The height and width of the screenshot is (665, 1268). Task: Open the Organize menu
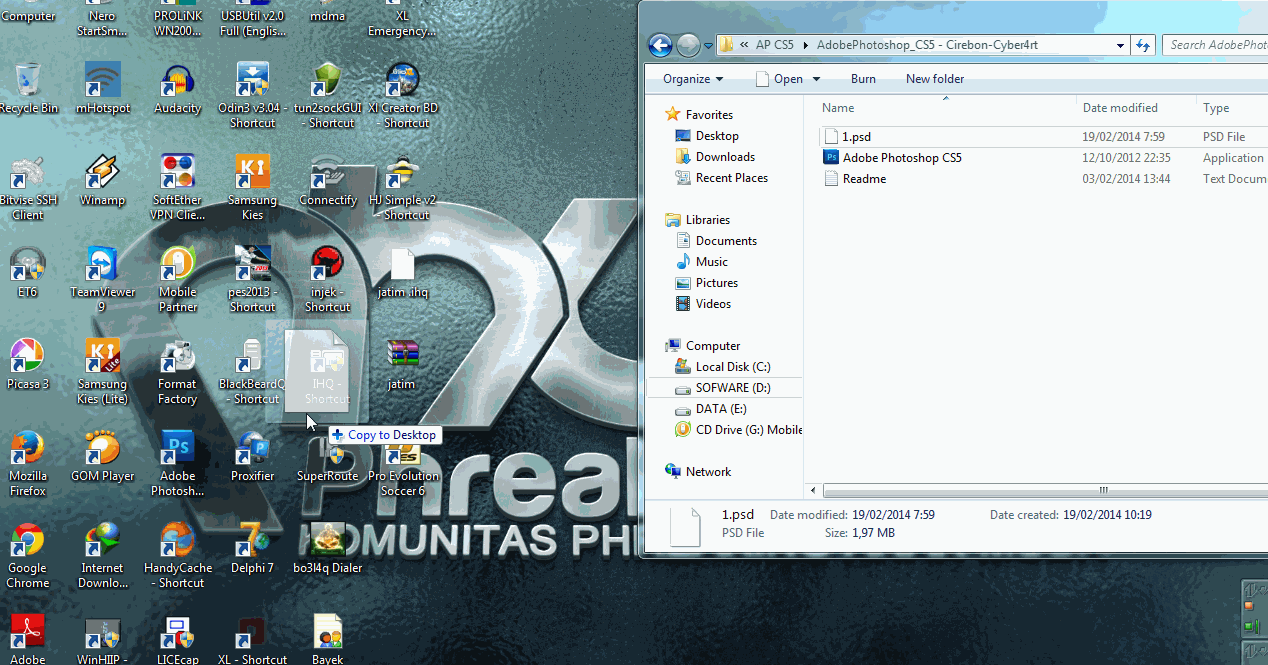pos(693,79)
